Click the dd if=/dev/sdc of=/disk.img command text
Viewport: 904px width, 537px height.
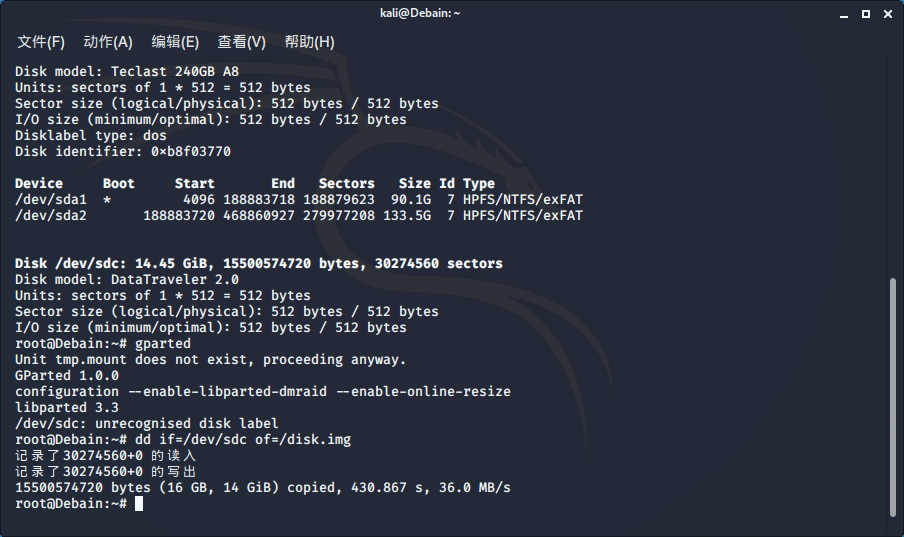(x=243, y=440)
